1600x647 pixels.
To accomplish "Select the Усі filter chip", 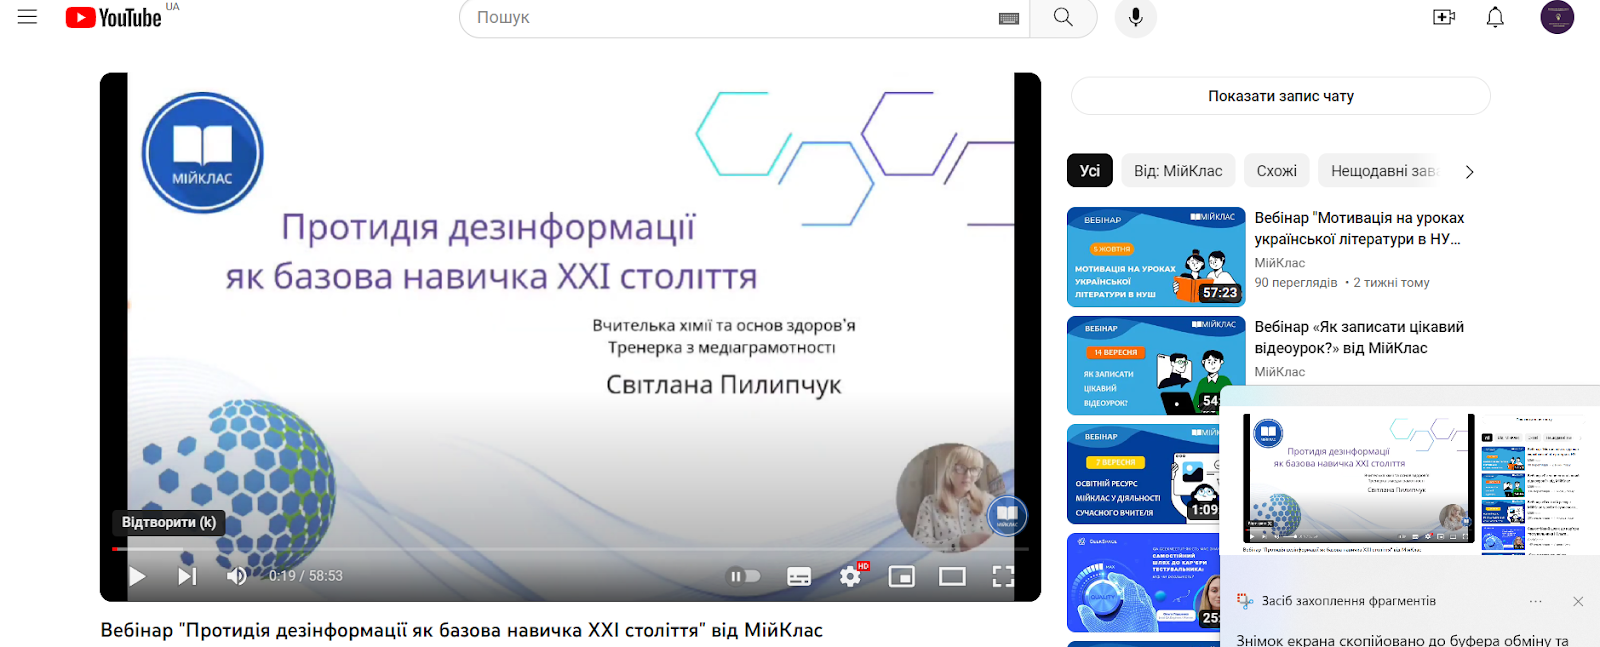I will [x=1089, y=171].
